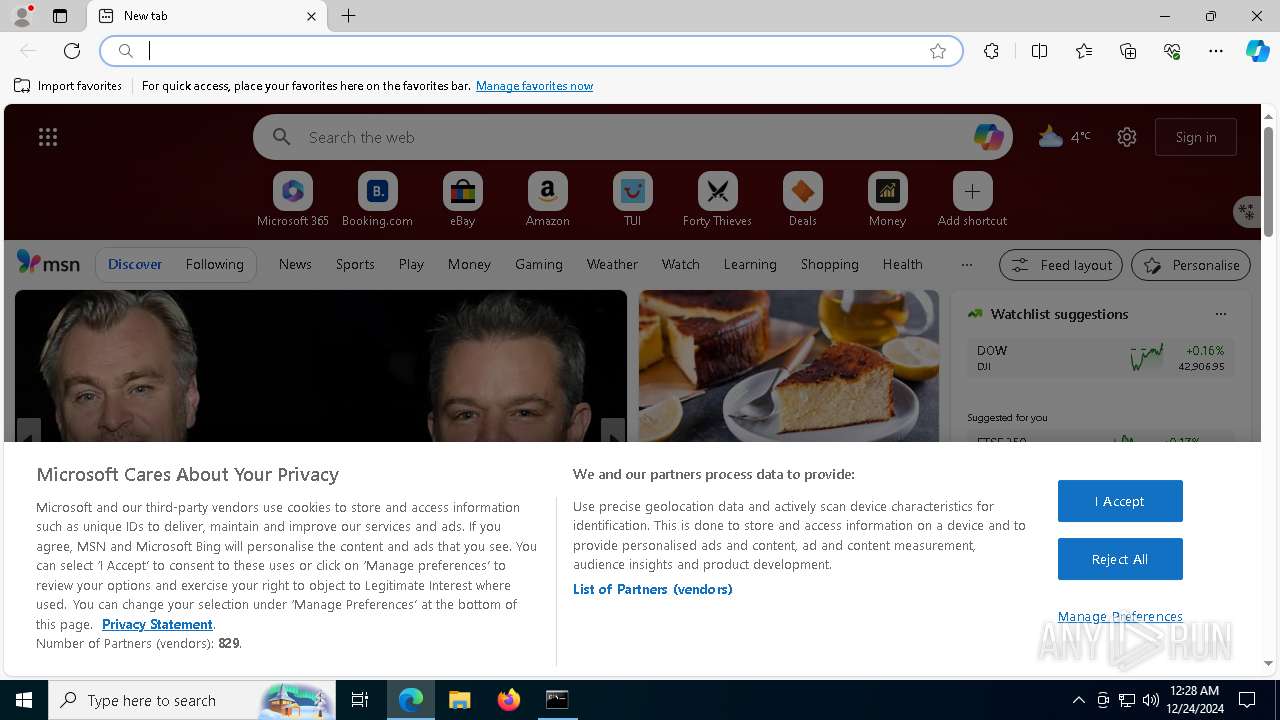Expand more MSN categories ellipsis
Screen dimensions: 1280x720
[x=966, y=264]
